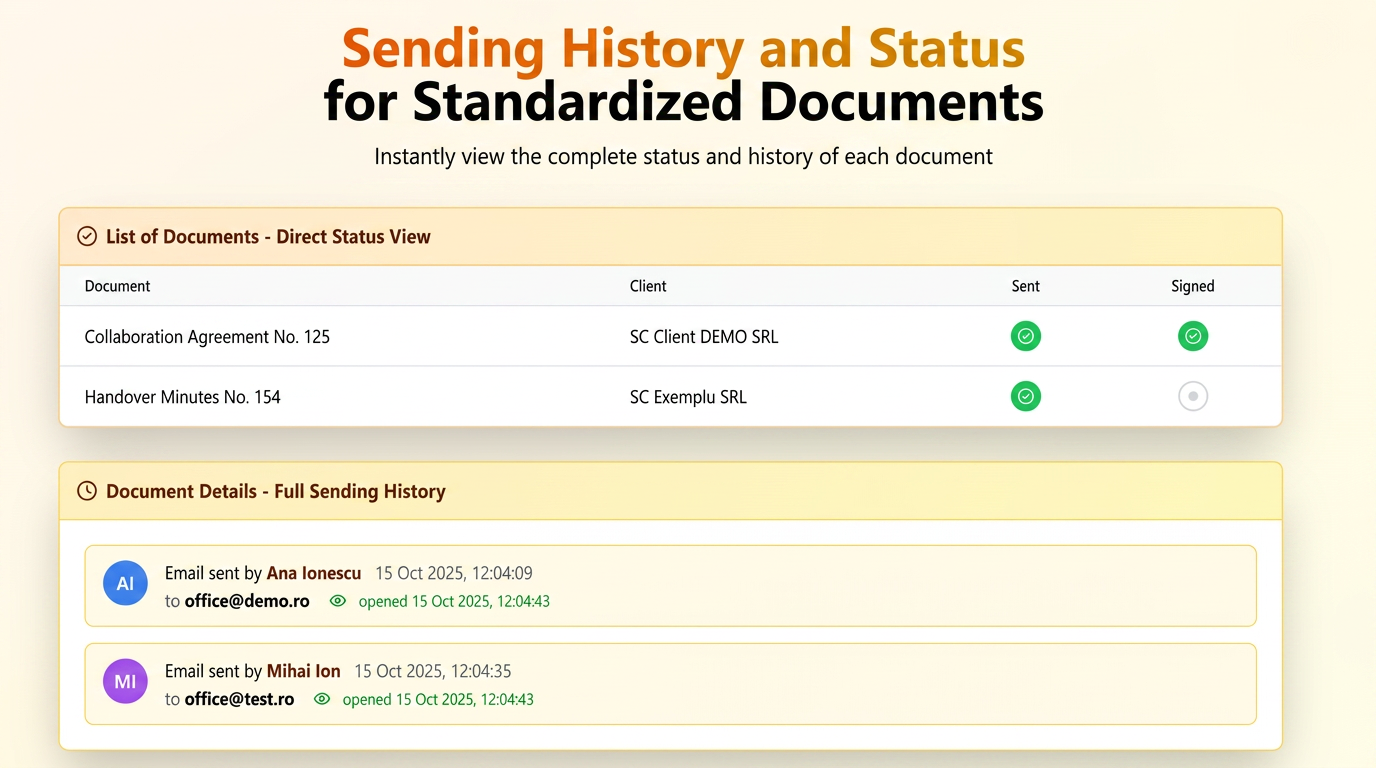Click the eye icon next to office@test.ro

pyautogui.click(x=322, y=699)
